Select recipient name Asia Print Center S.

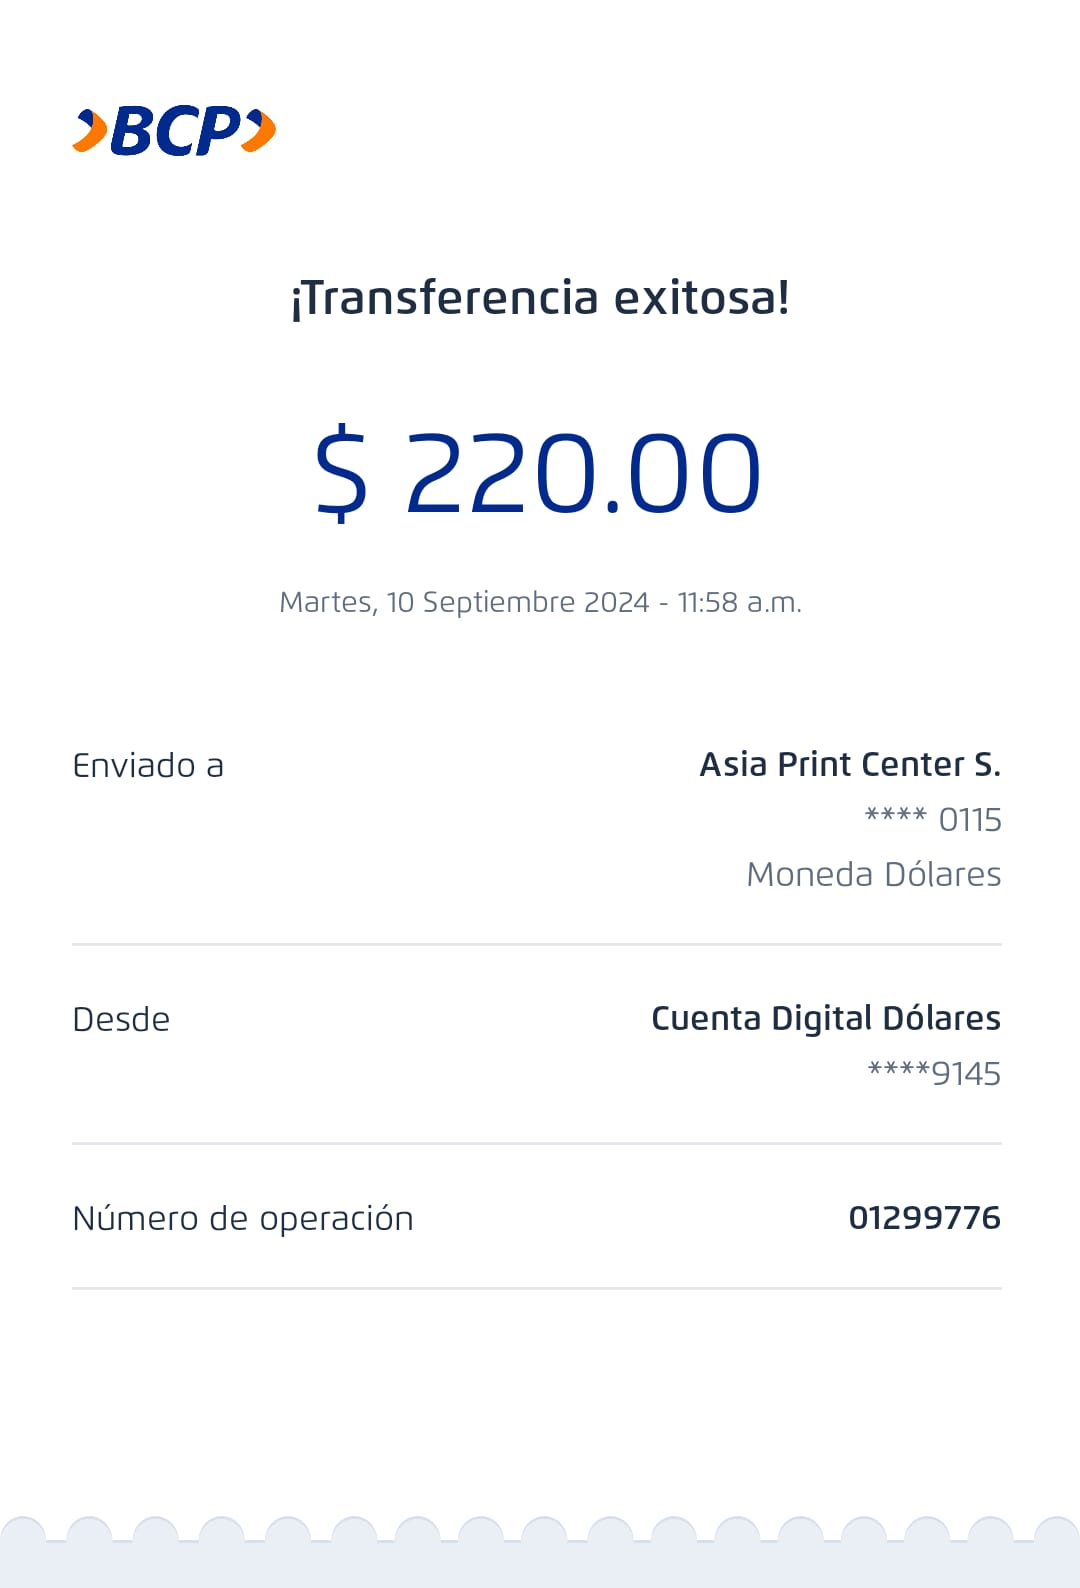coord(850,765)
